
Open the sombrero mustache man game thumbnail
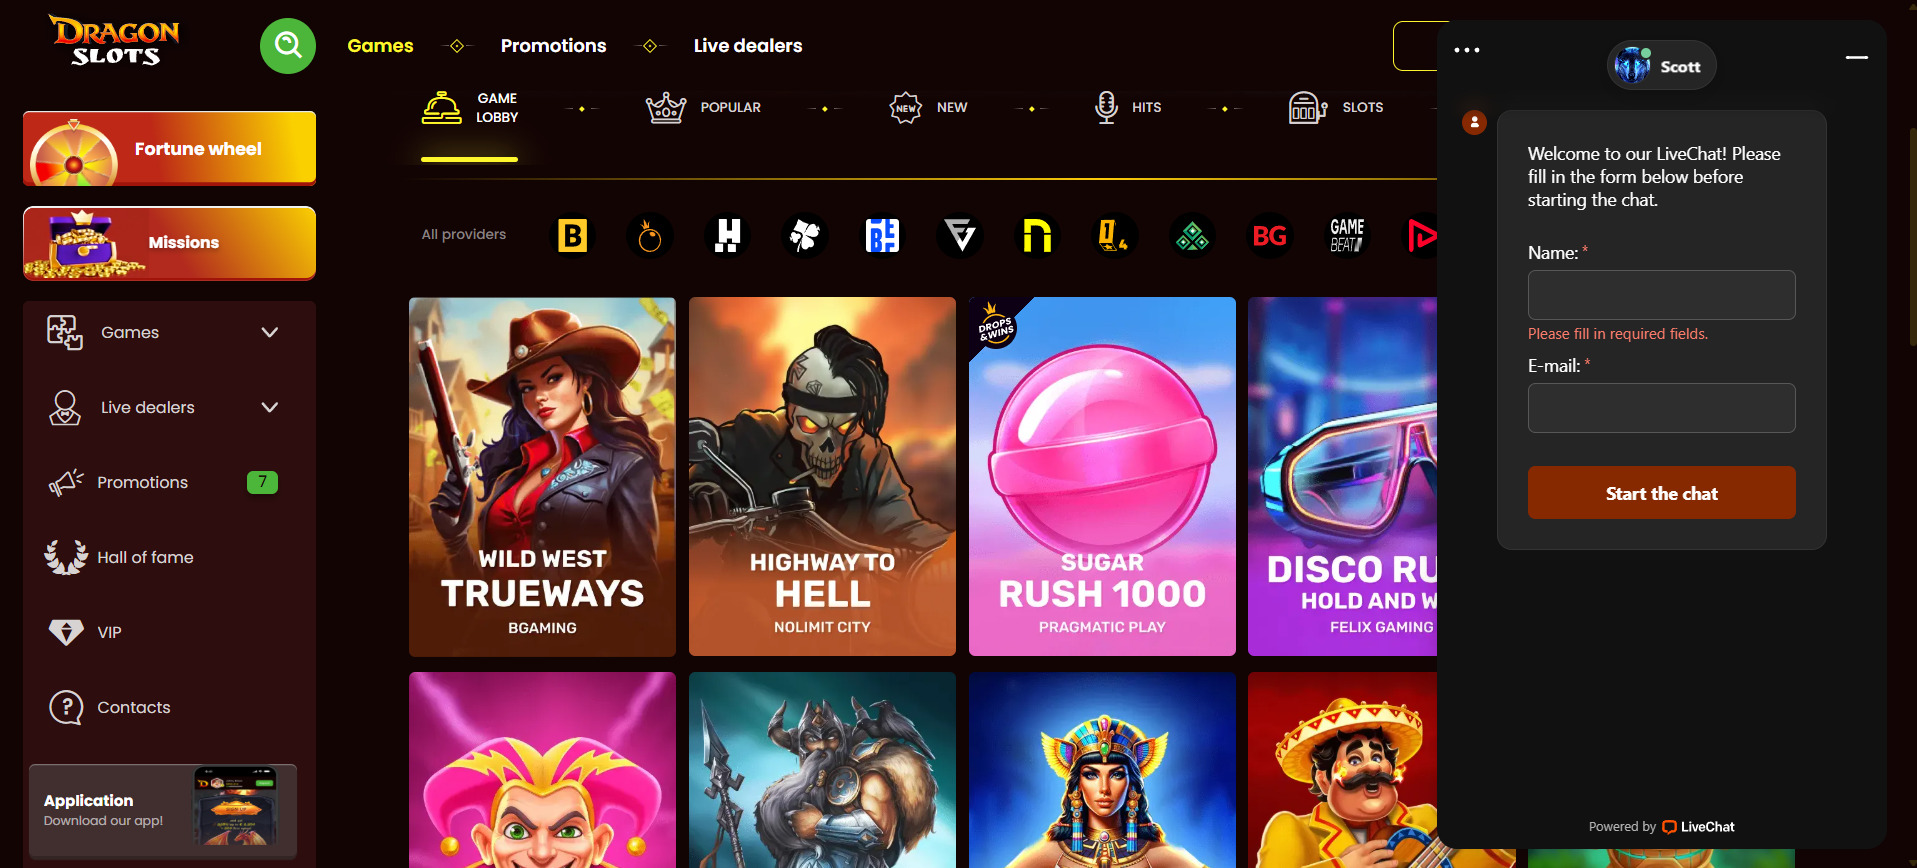(1342, 770)
